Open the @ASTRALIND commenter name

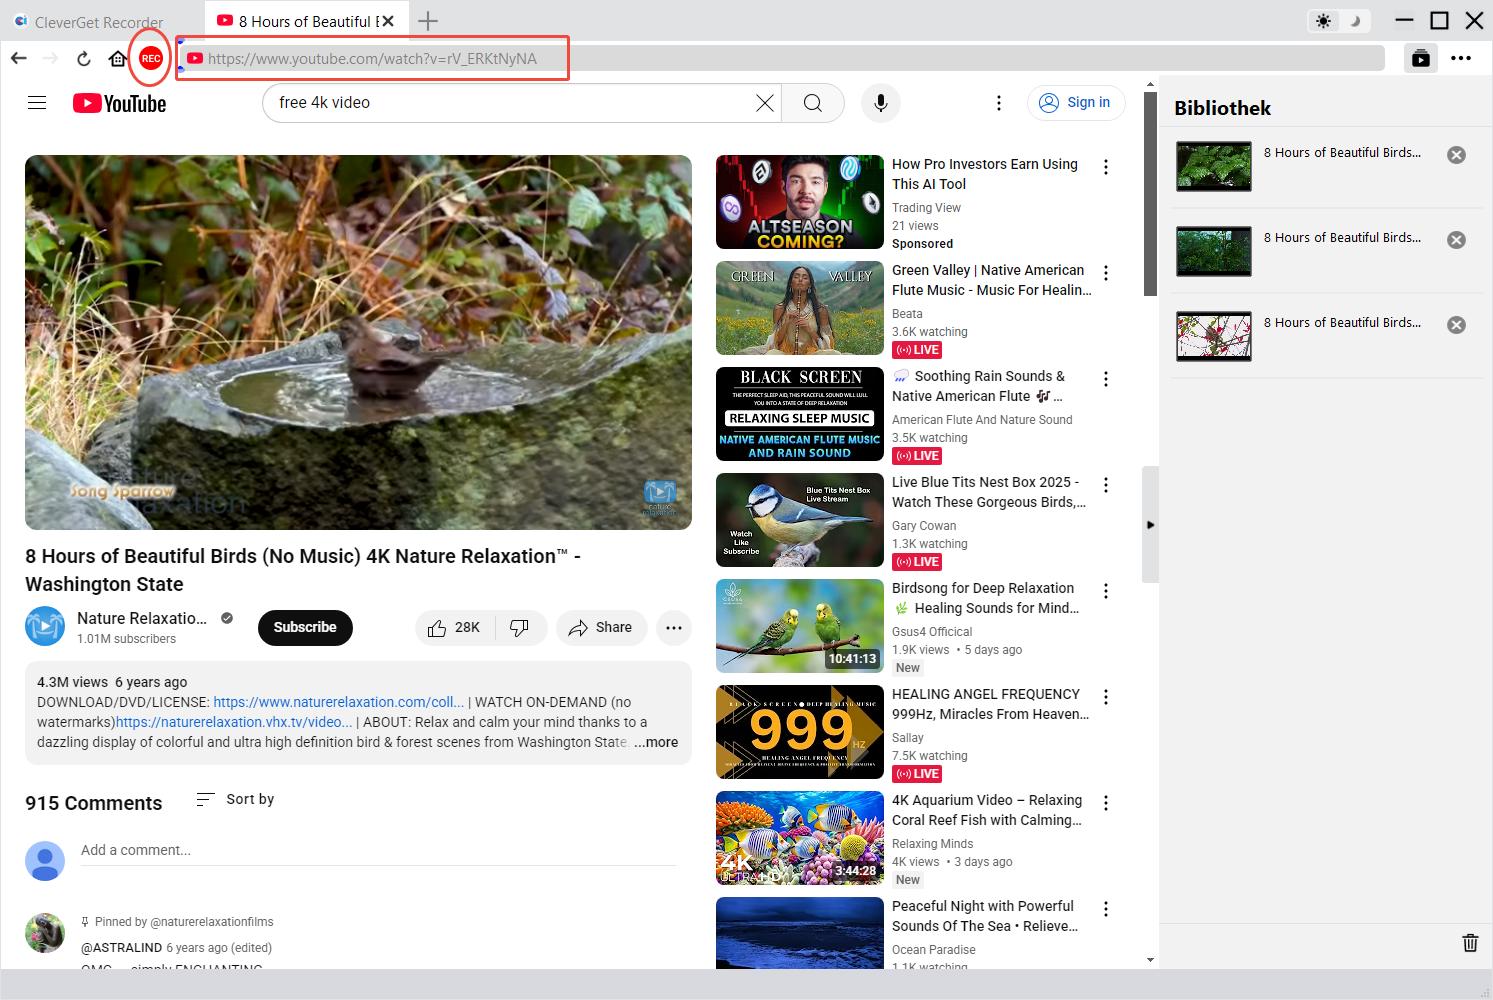(121, 947)
